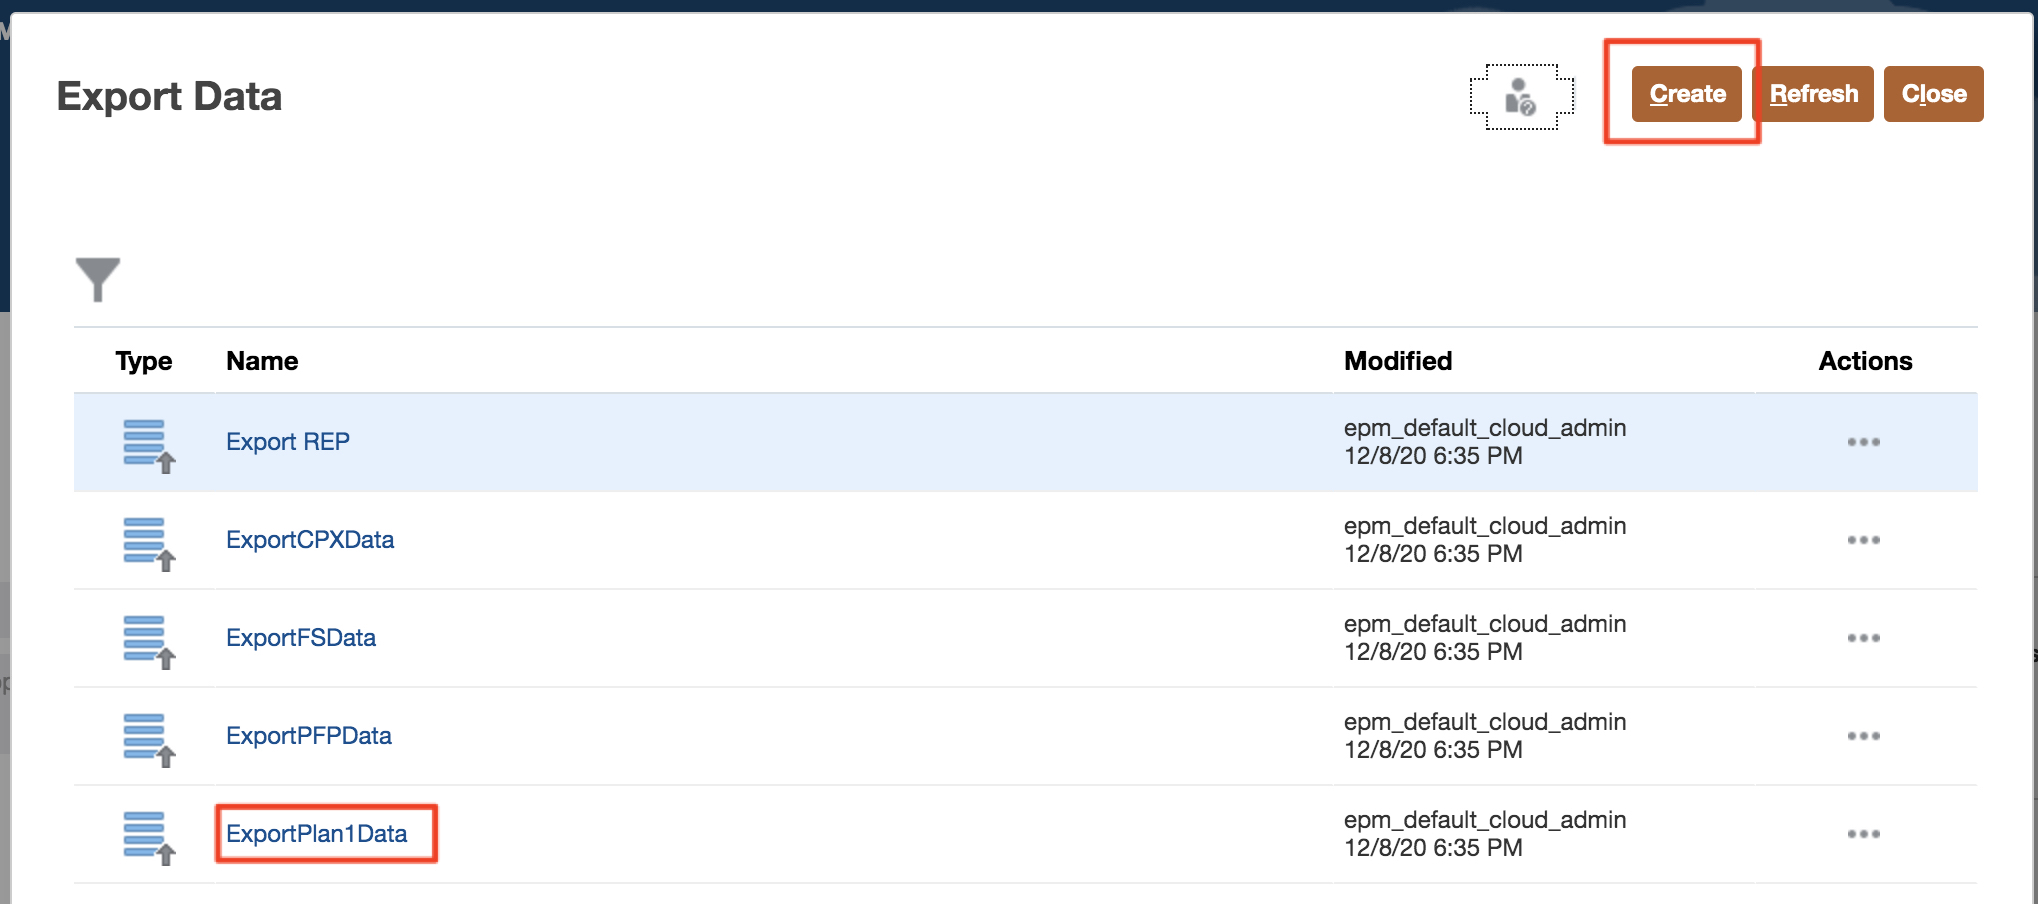Open actions menu for Export REP
The width and height of the screenshot is (2038, 904).
[x=1863, y=442]
